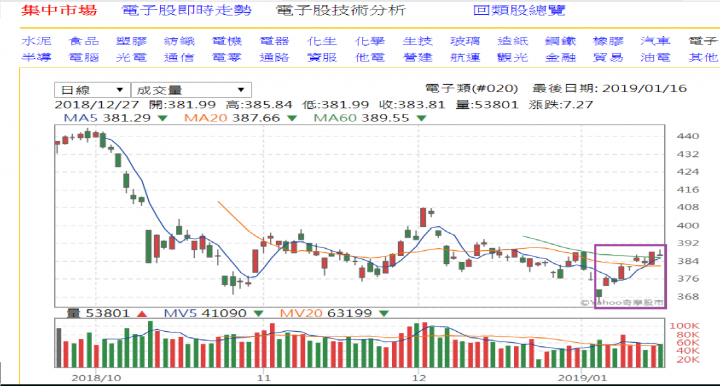Click the green down arrow beside MA60
This screenshot has height=386, width=720.
tap(422, 118)
